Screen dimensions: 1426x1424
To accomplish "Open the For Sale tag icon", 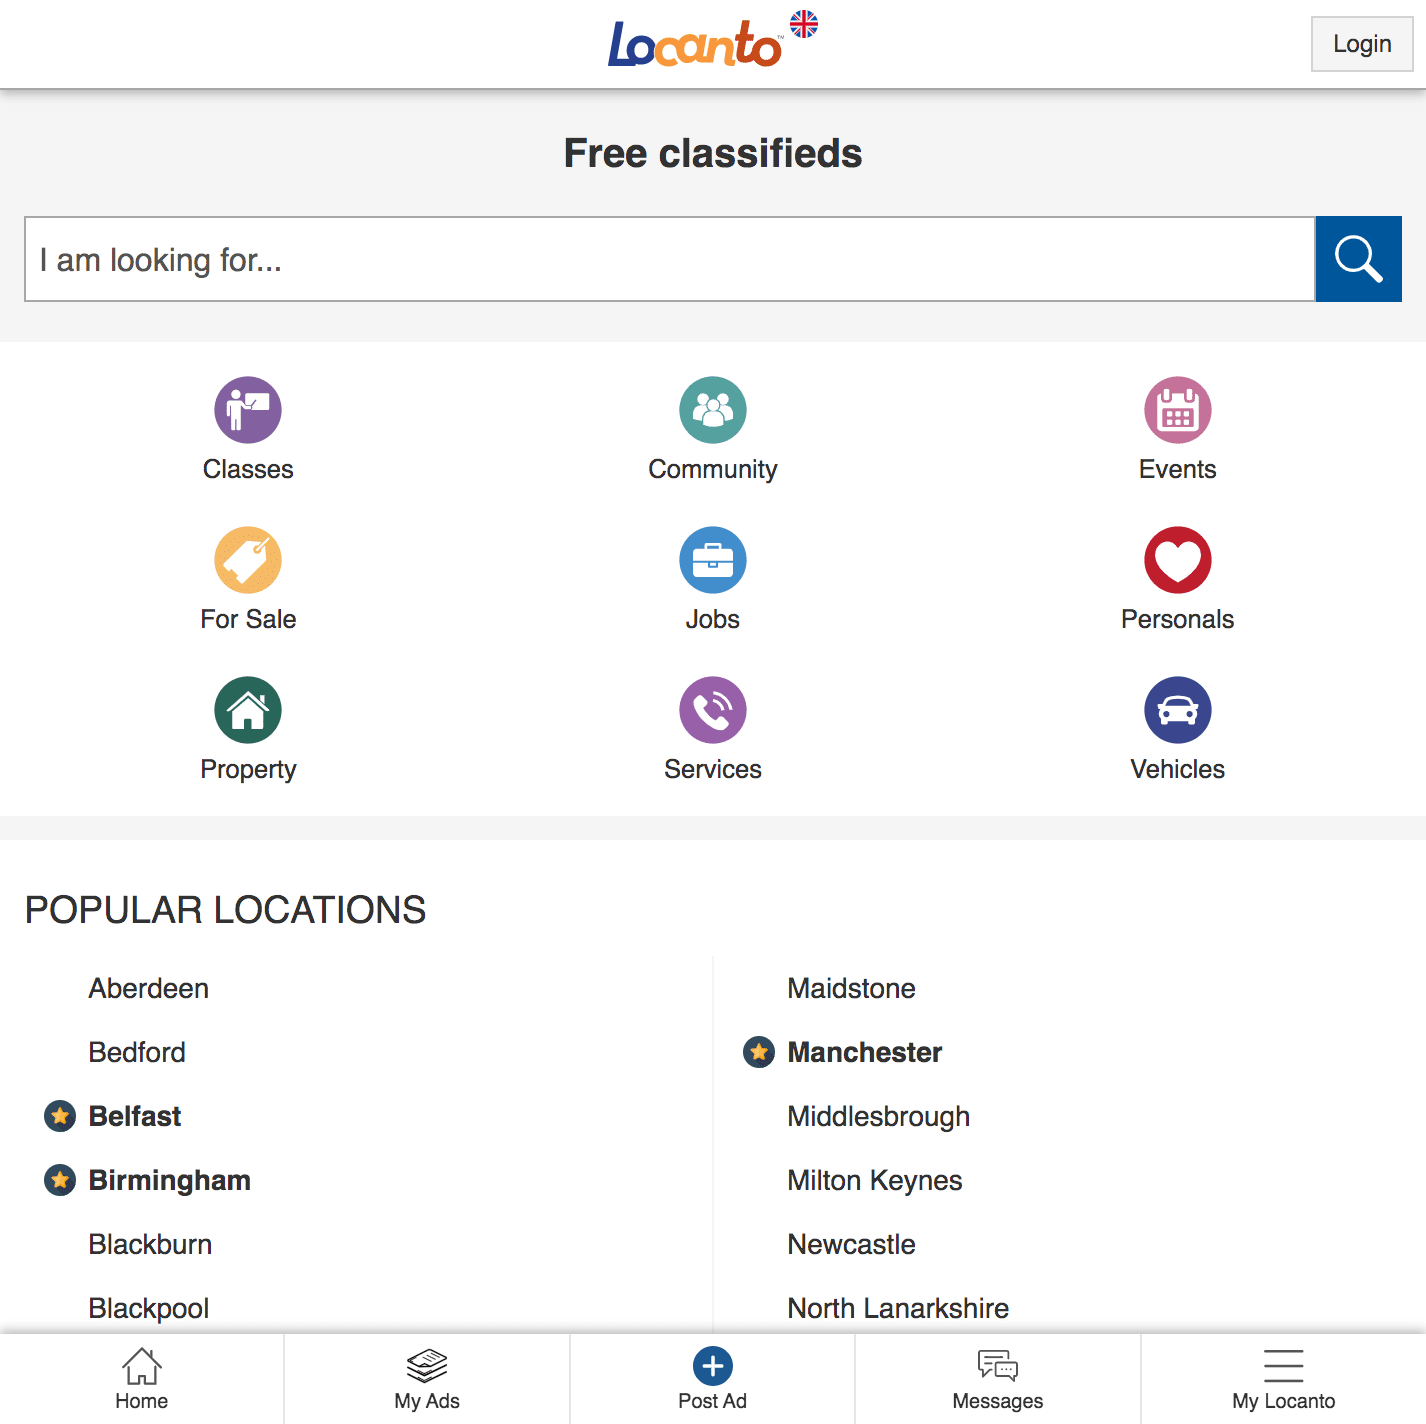I will click(x=248, y=560).
